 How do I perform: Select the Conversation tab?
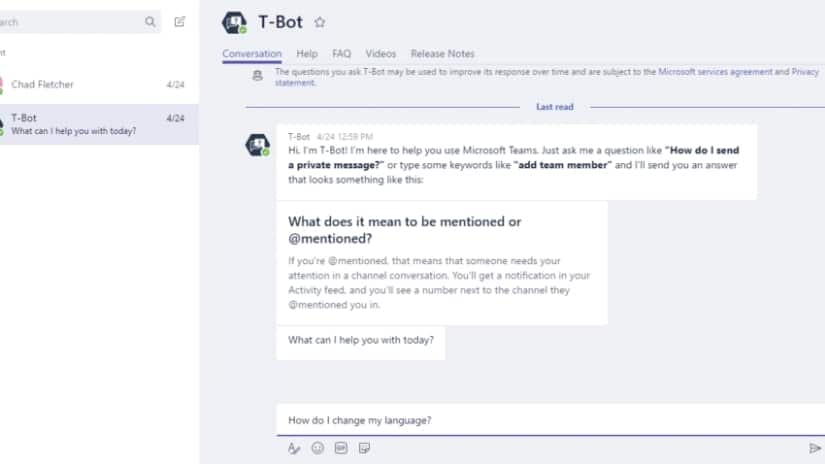[x=251, y=54]
